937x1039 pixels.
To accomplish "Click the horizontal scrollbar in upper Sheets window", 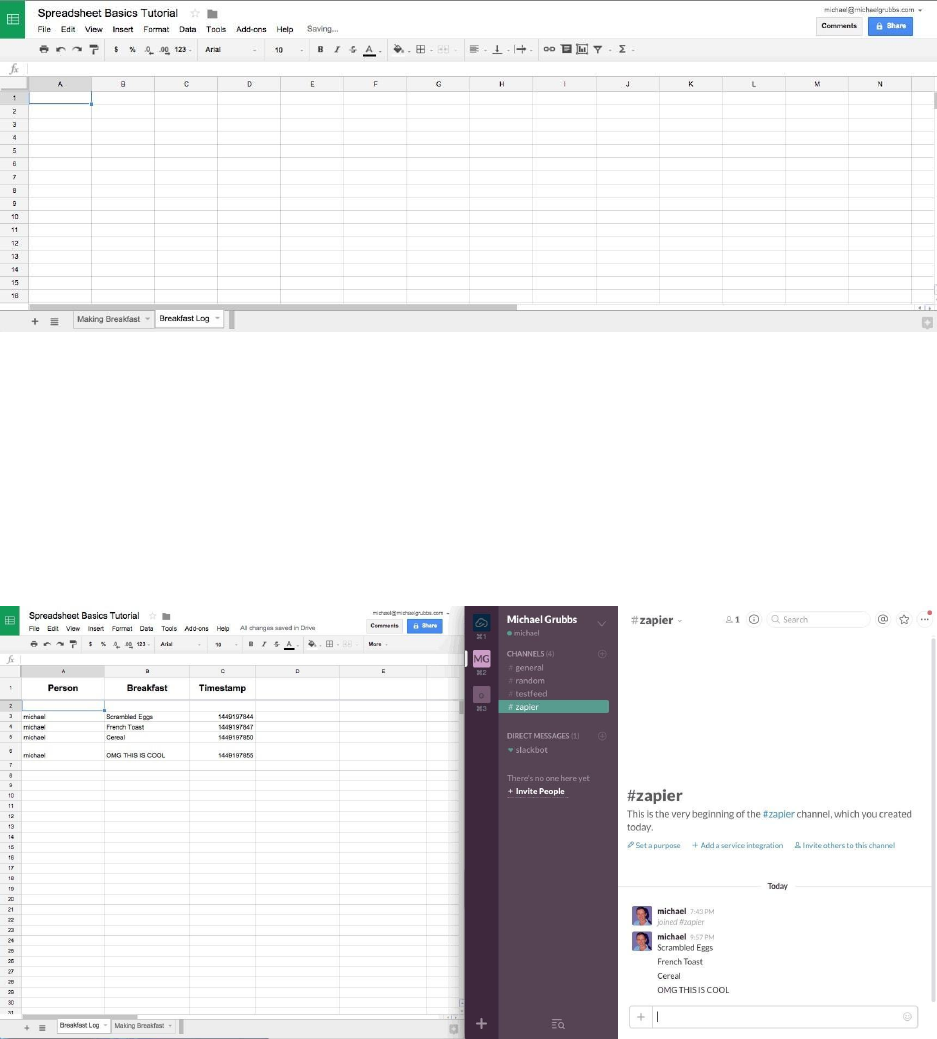I will coord(273,307).
